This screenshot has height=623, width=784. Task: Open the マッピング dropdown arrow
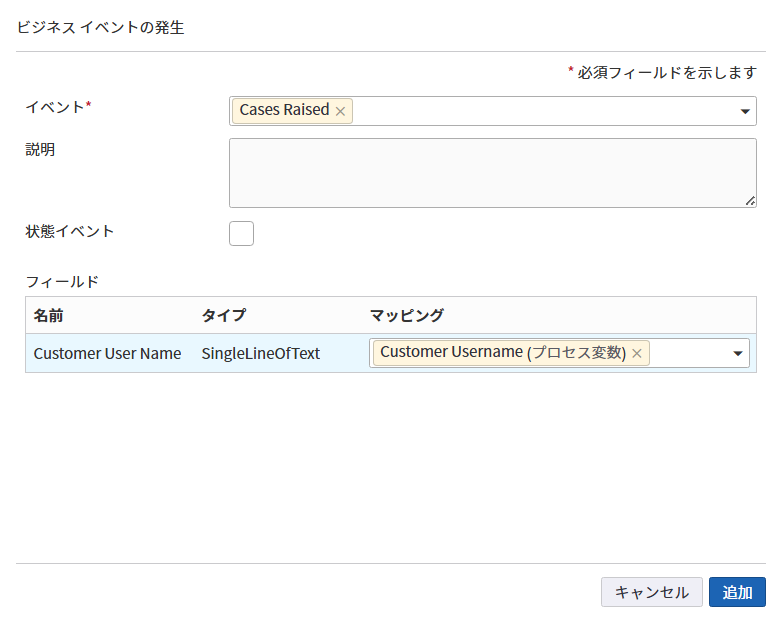click(738, 353)
